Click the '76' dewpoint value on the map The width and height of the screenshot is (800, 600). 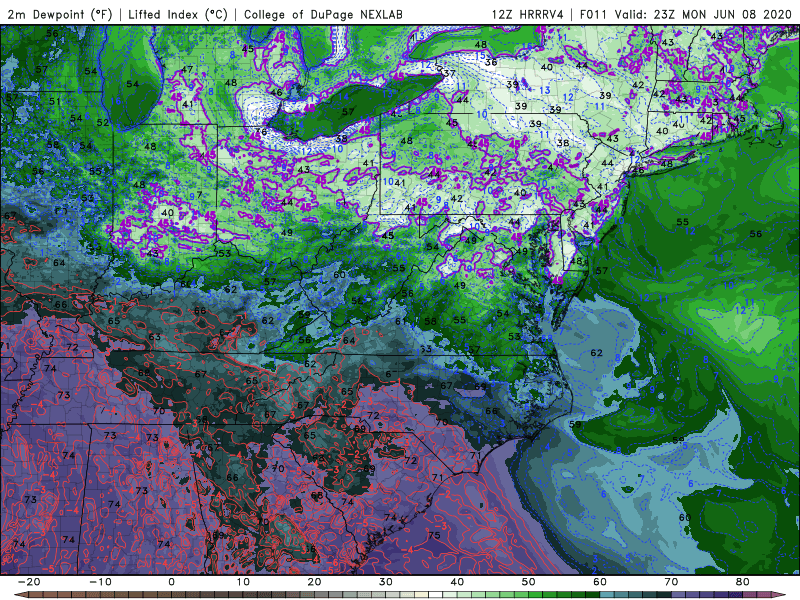261,132
